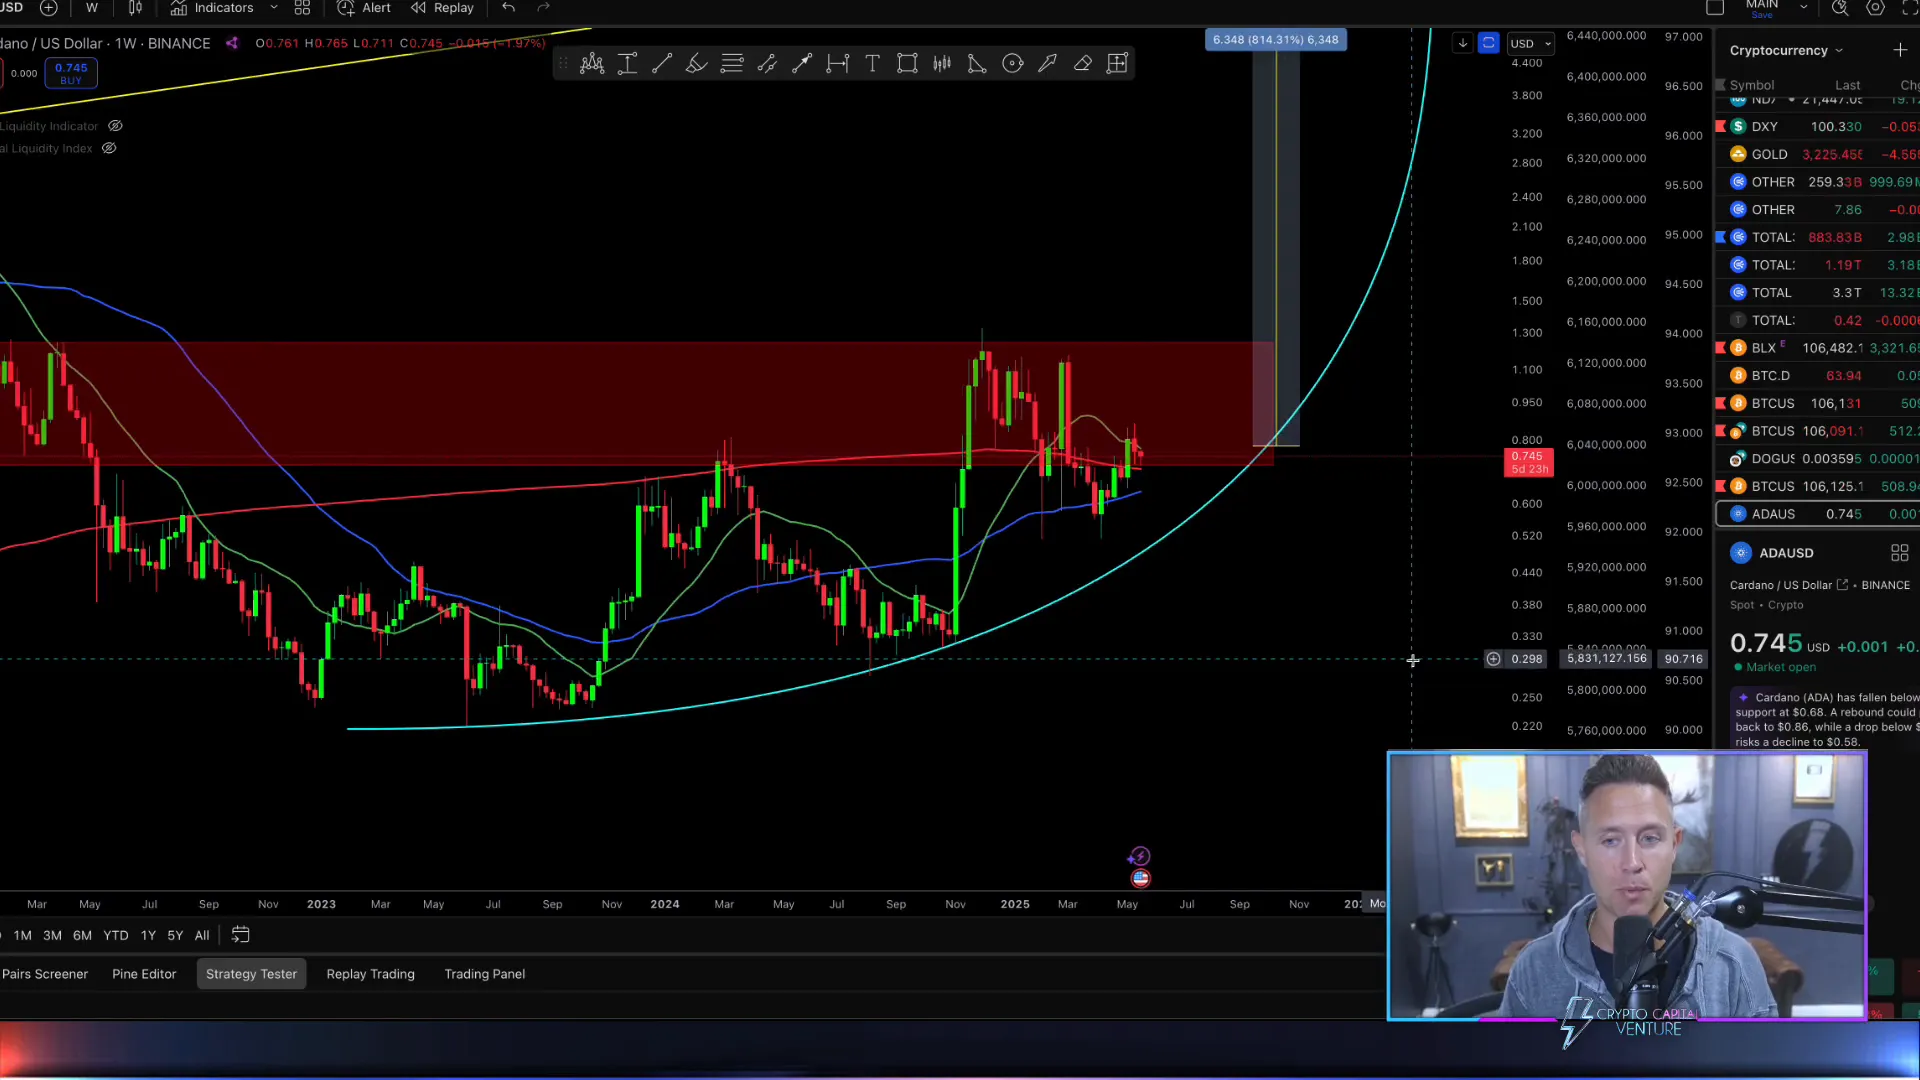Set chart range to YTD

click(116, 935)
